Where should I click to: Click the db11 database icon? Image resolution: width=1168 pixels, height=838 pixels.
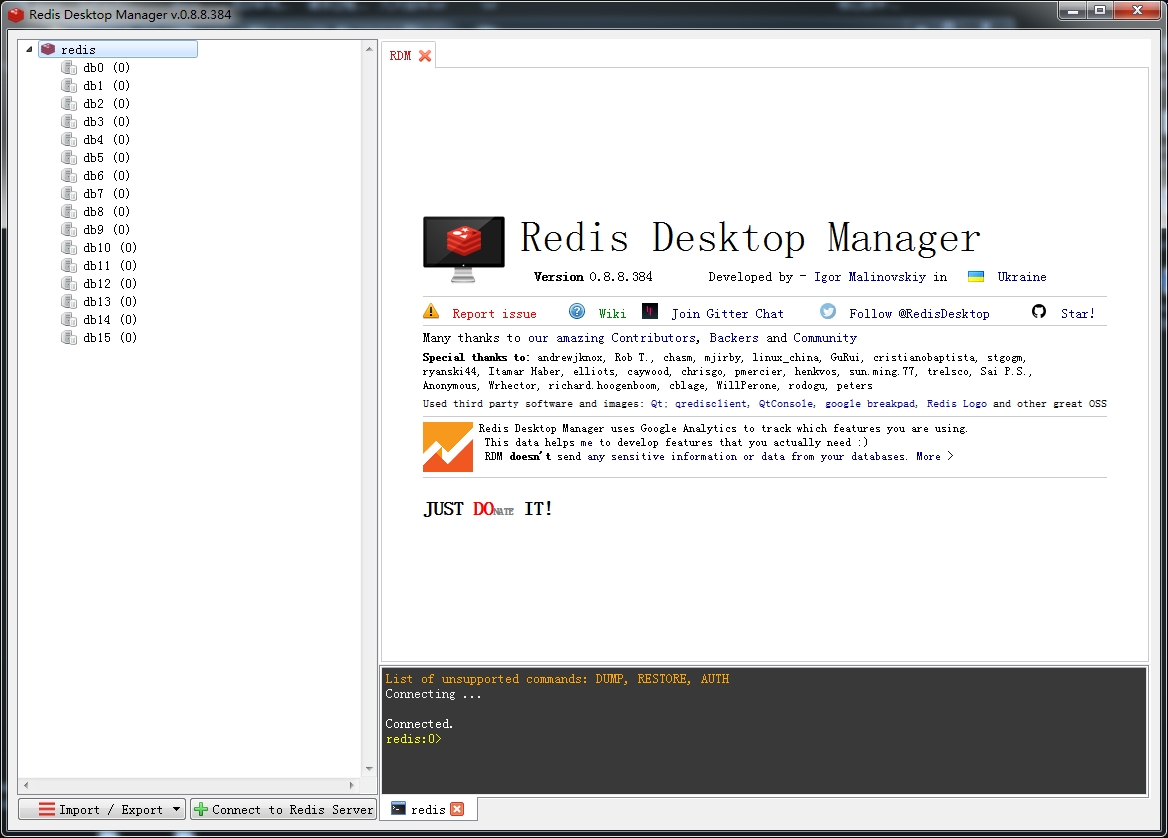(69, 266)
